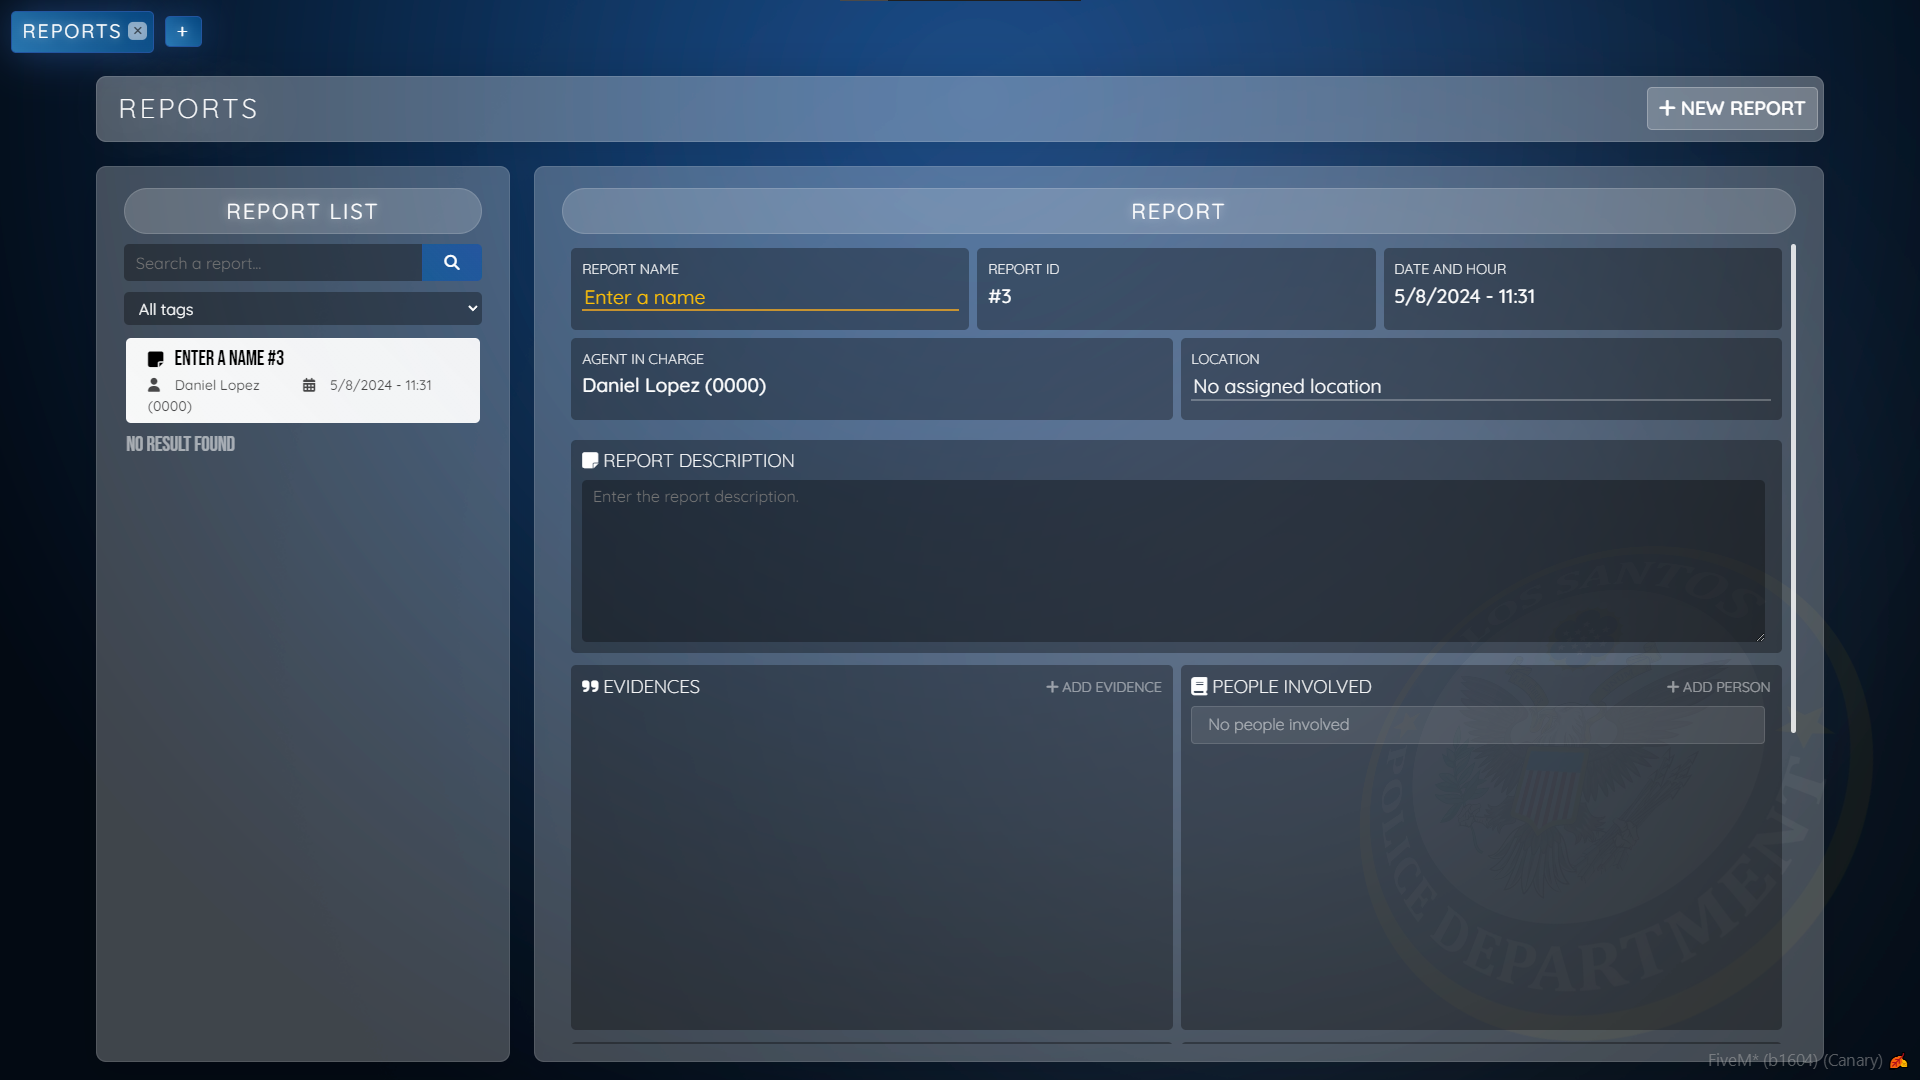Click into the report description textarea

pyautogui.click(x=1172, y=560)
